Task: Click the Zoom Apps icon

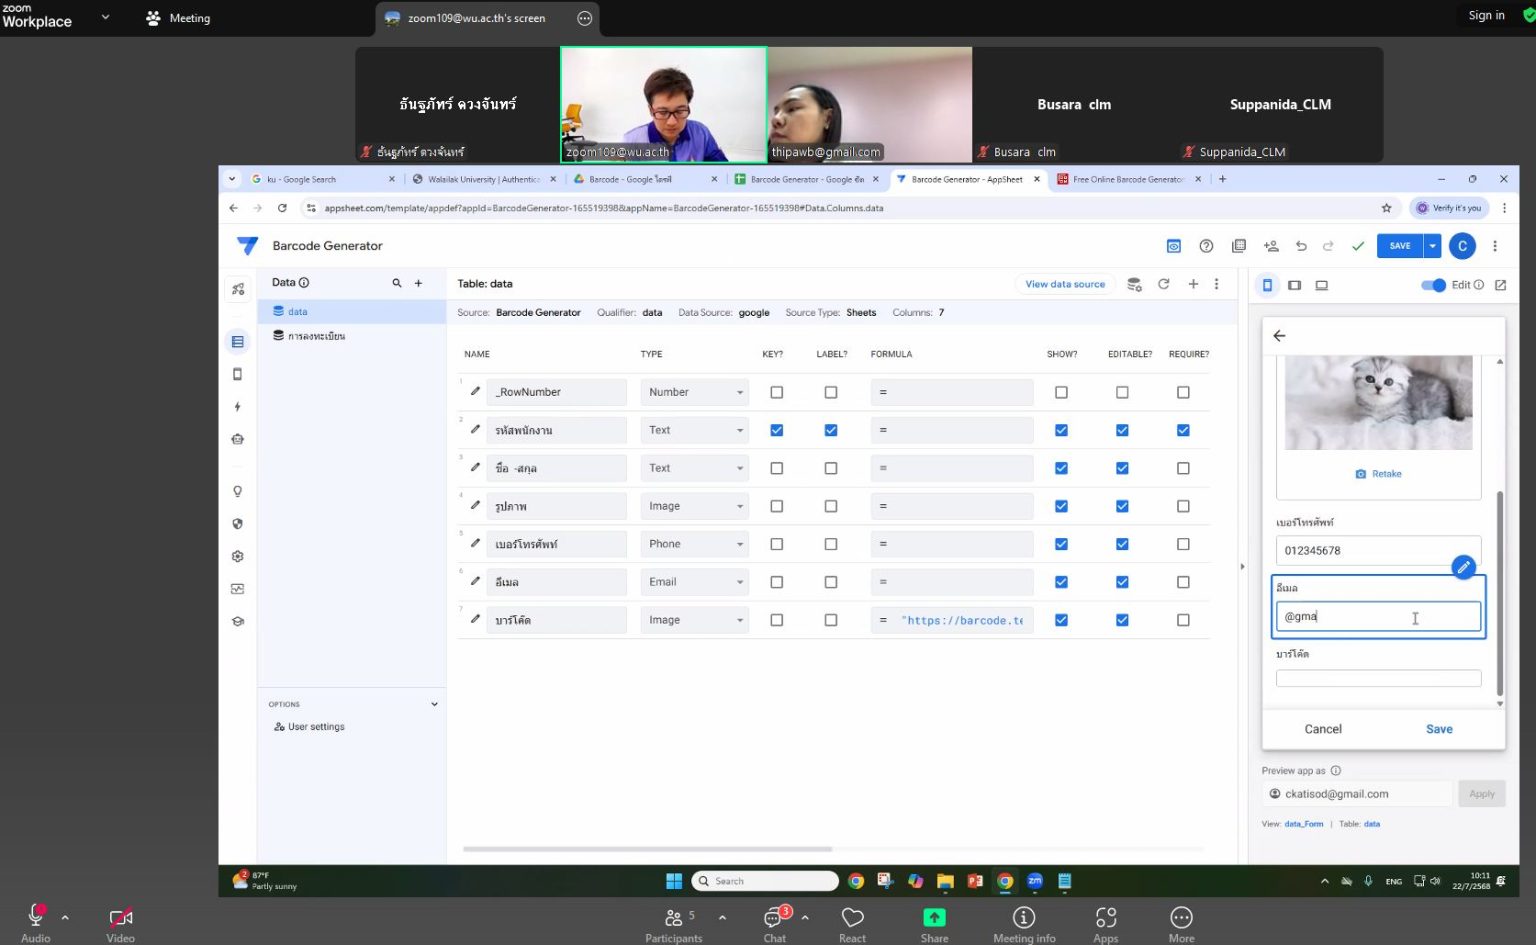Action: tap(1105, 918)
